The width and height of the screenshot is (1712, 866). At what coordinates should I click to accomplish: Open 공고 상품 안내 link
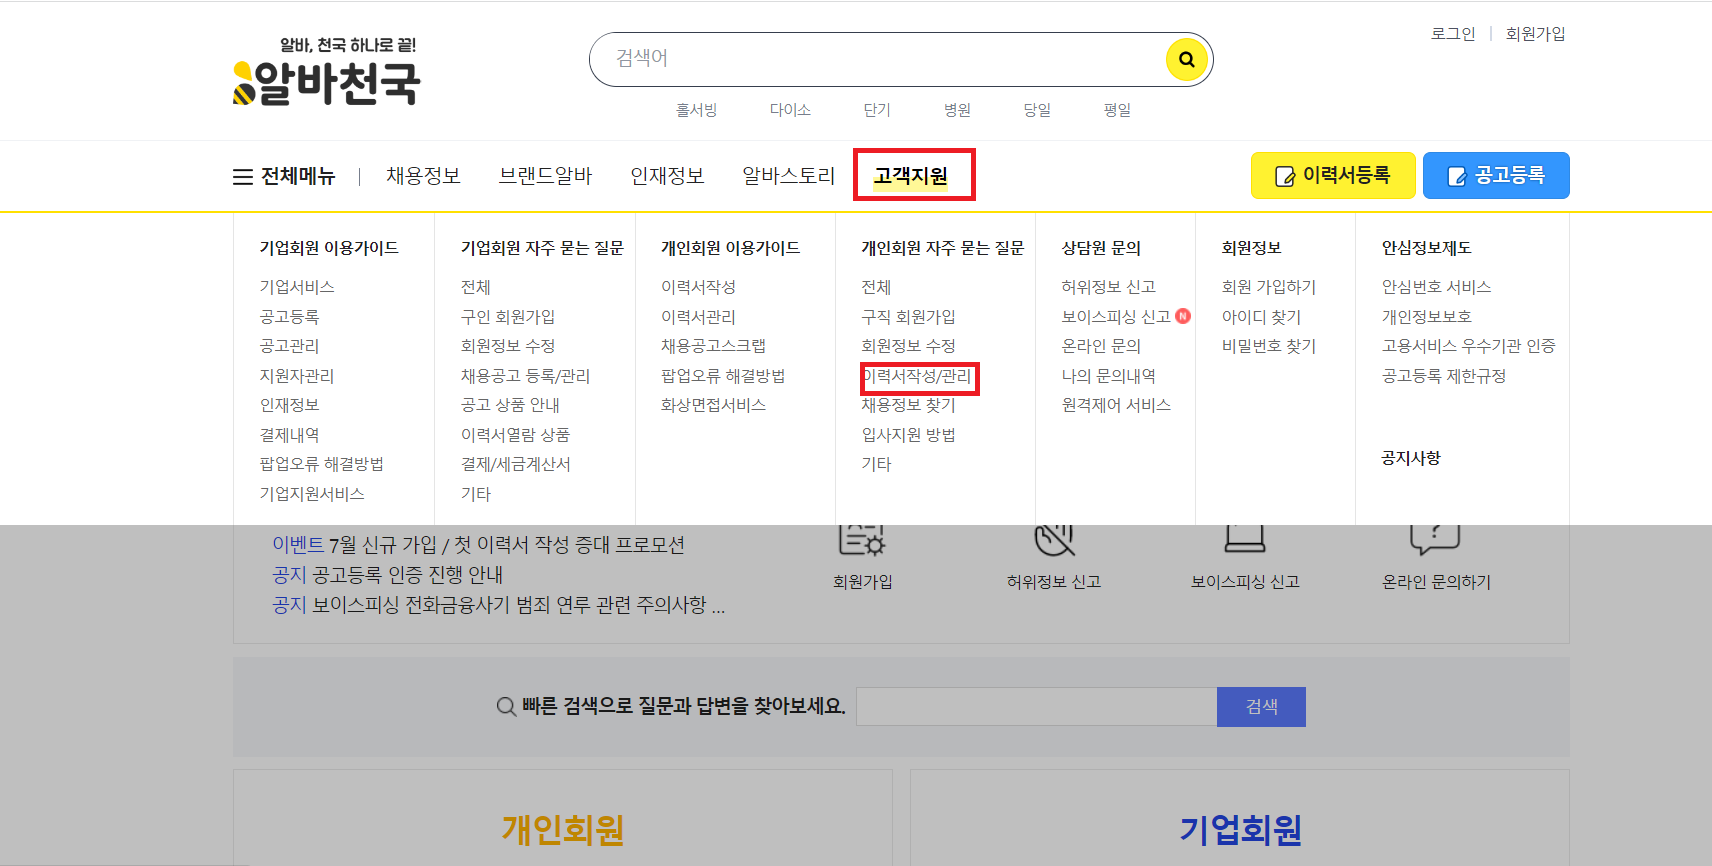click(510, 405)
